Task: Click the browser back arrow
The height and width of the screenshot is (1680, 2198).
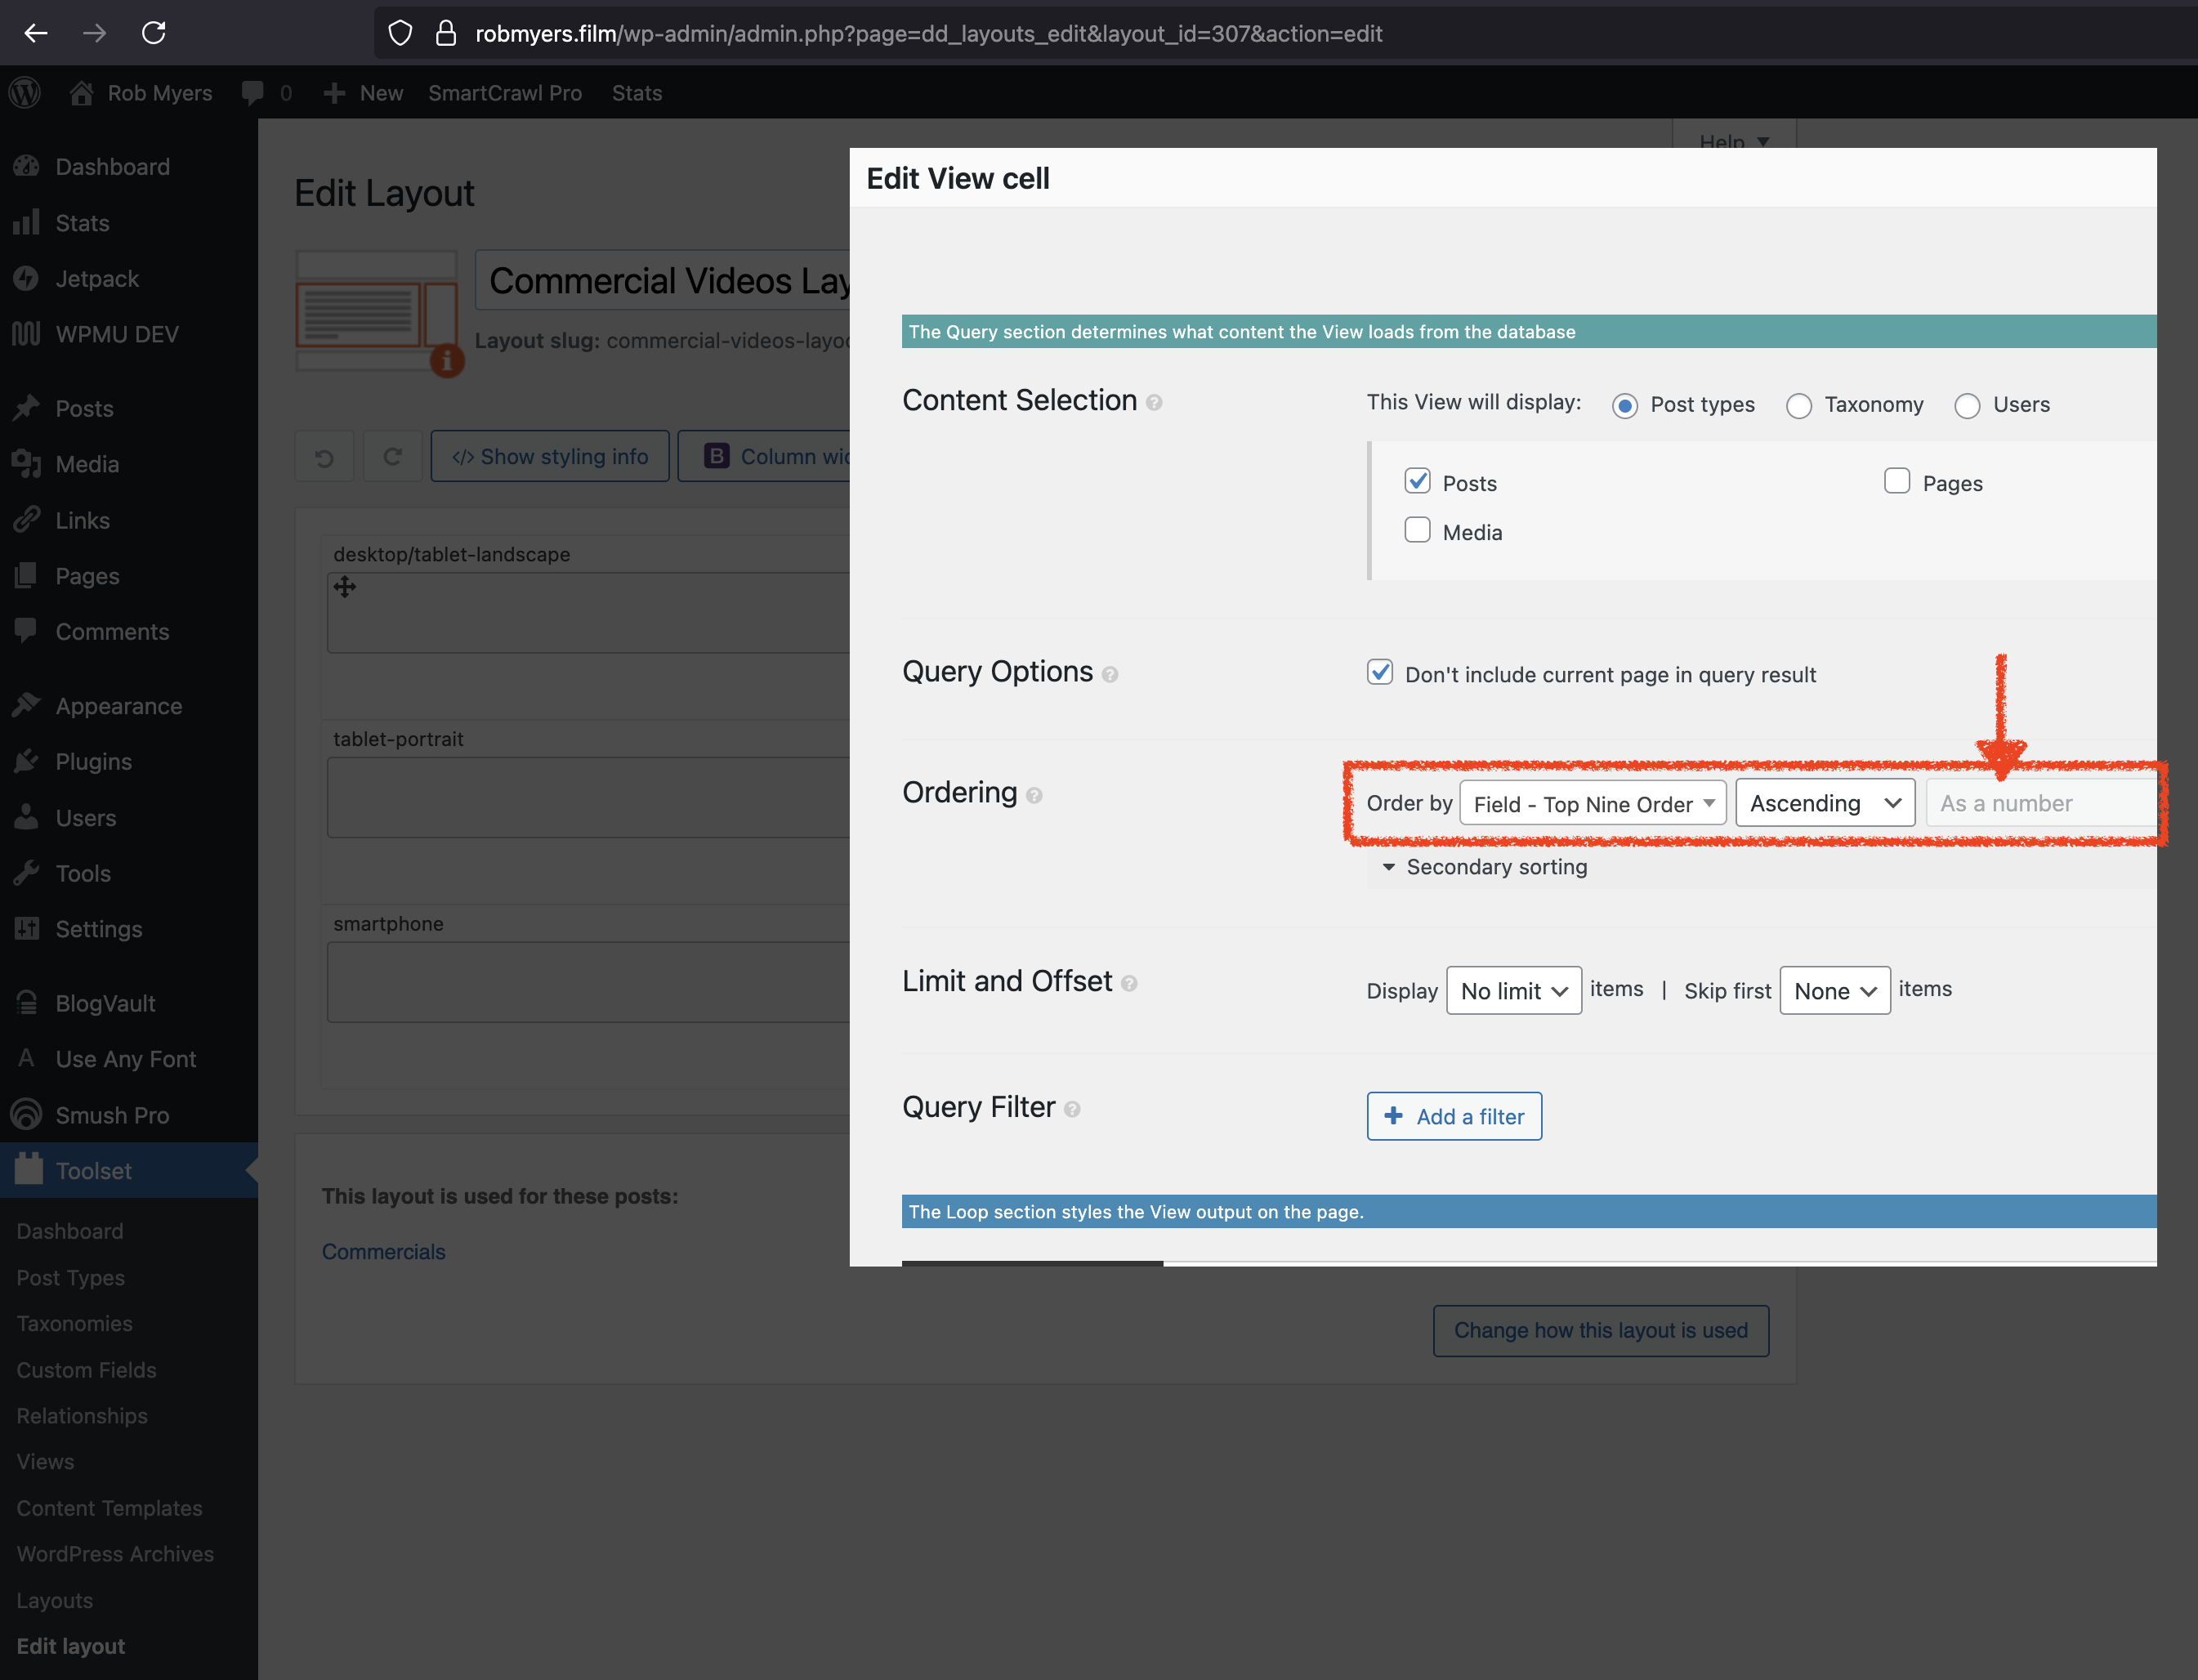Action: pyautogui.click(x=36, y=33)
